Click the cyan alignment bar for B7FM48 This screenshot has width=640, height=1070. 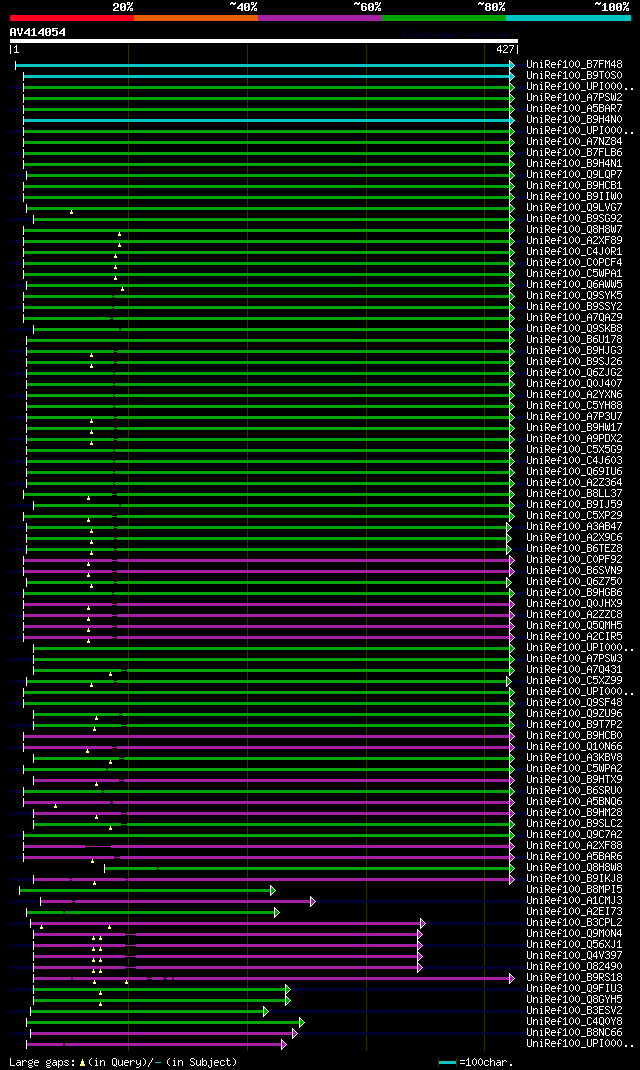tap(265, 65)
